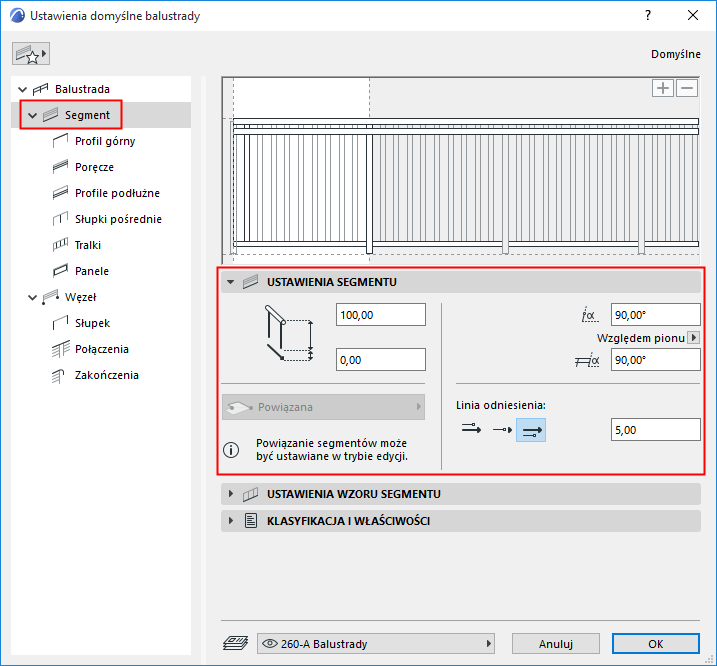The width and height of the screenshot is (717, 666).
Task: Click the Segment icon in tree
Action: pos(51,115)
